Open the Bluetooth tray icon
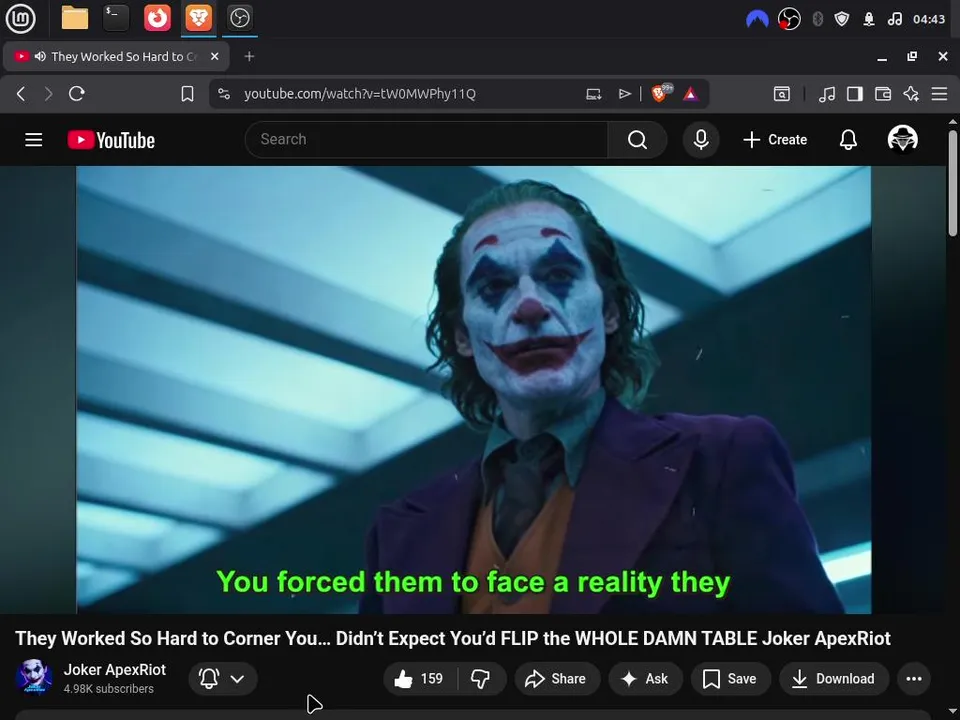 pyautogui.click(x=817, y=20)
